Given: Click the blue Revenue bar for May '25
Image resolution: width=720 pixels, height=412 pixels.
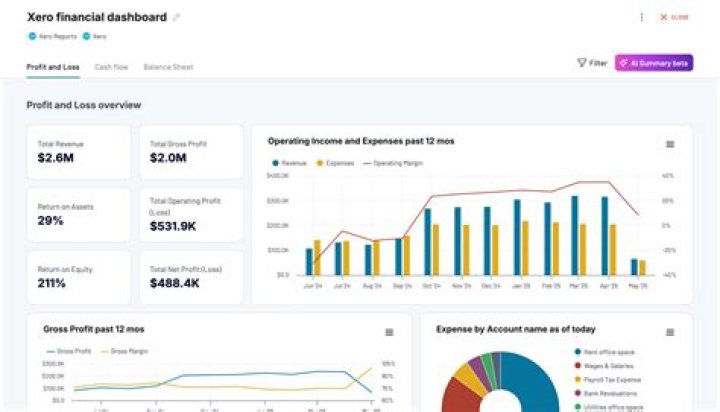Looking at the screenshot, I should pyautogui.click(x=634, y=267).
